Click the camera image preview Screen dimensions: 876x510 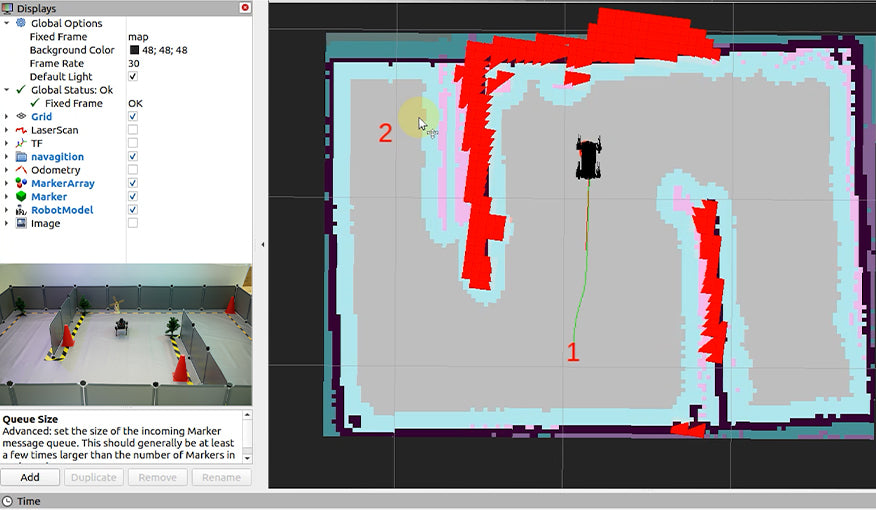(x=125, y=334)
